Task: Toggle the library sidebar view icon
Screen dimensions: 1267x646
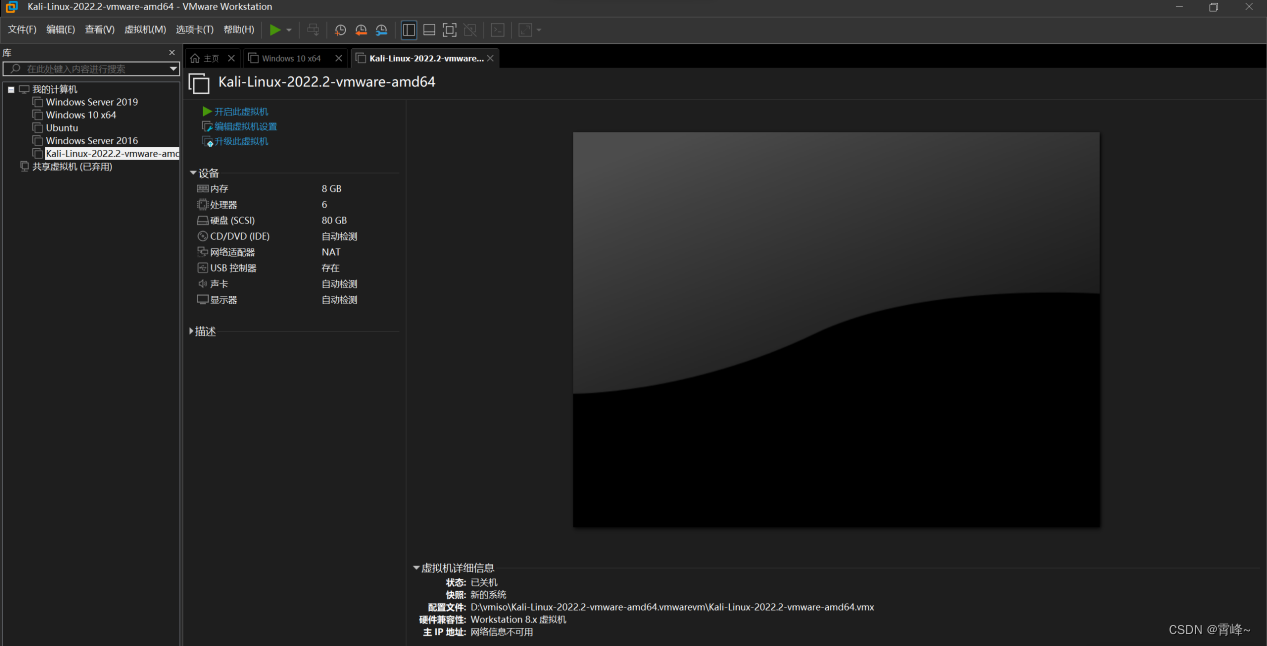Action: [409, 30]
